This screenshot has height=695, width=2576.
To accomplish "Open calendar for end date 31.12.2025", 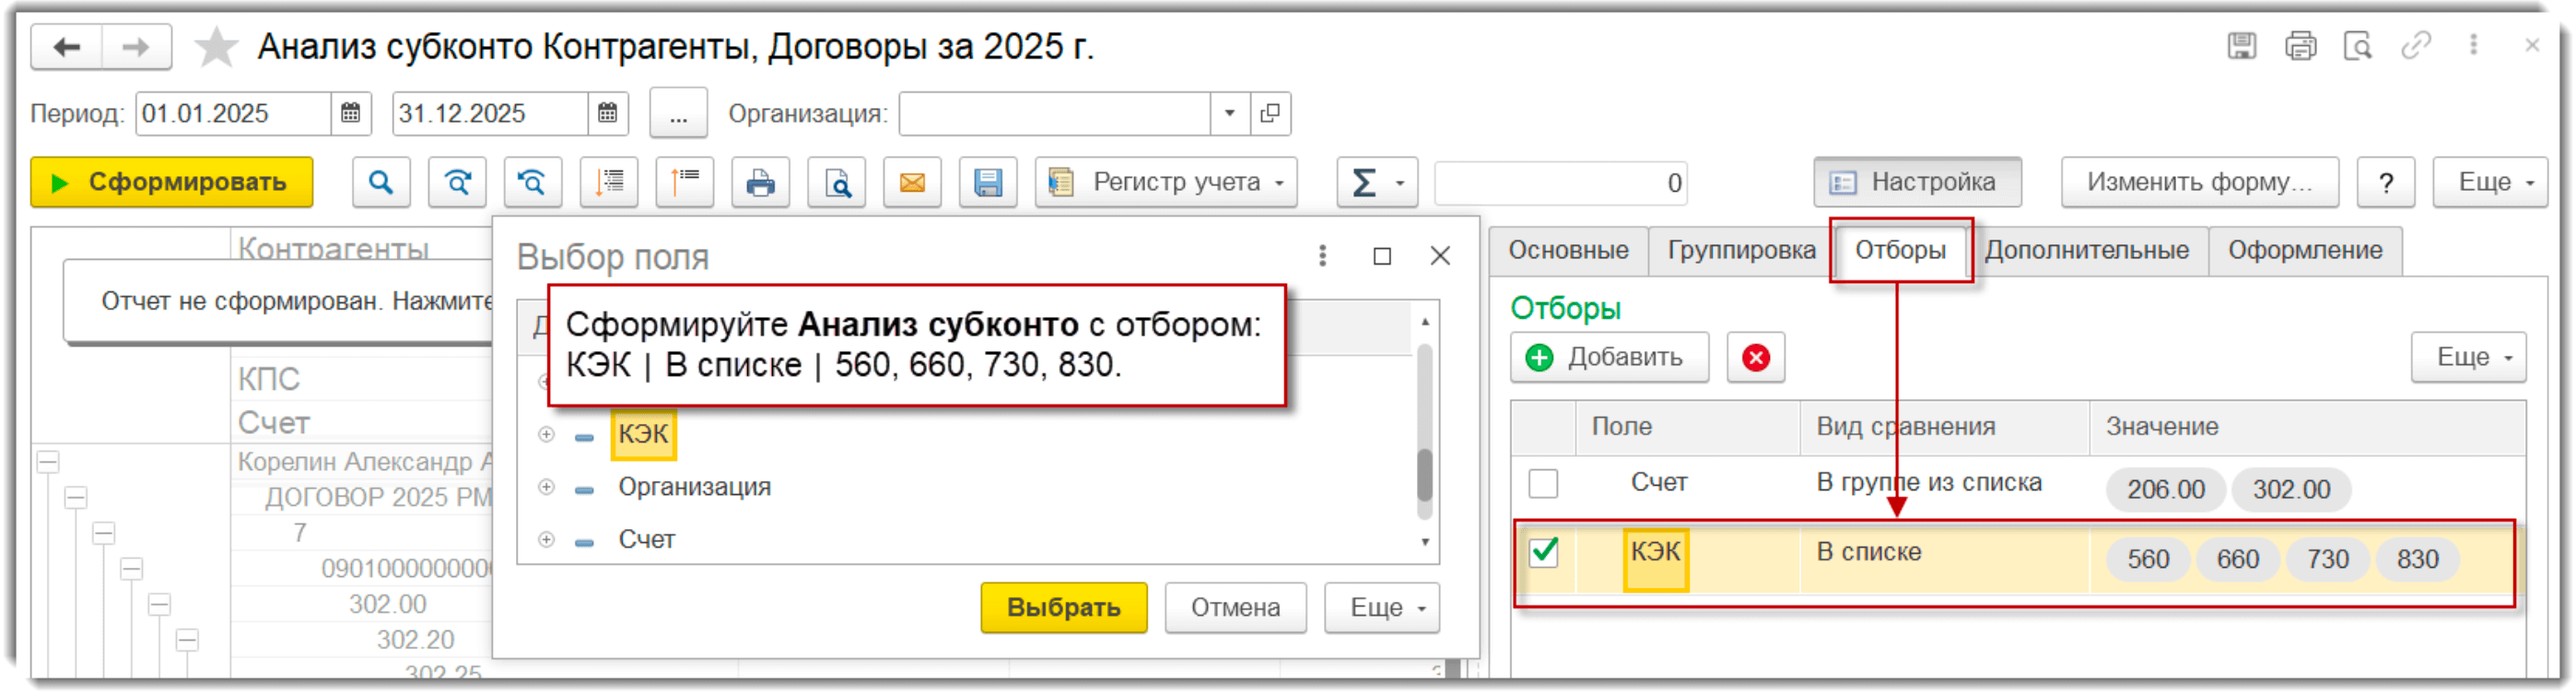I will (x=607, y=113).
